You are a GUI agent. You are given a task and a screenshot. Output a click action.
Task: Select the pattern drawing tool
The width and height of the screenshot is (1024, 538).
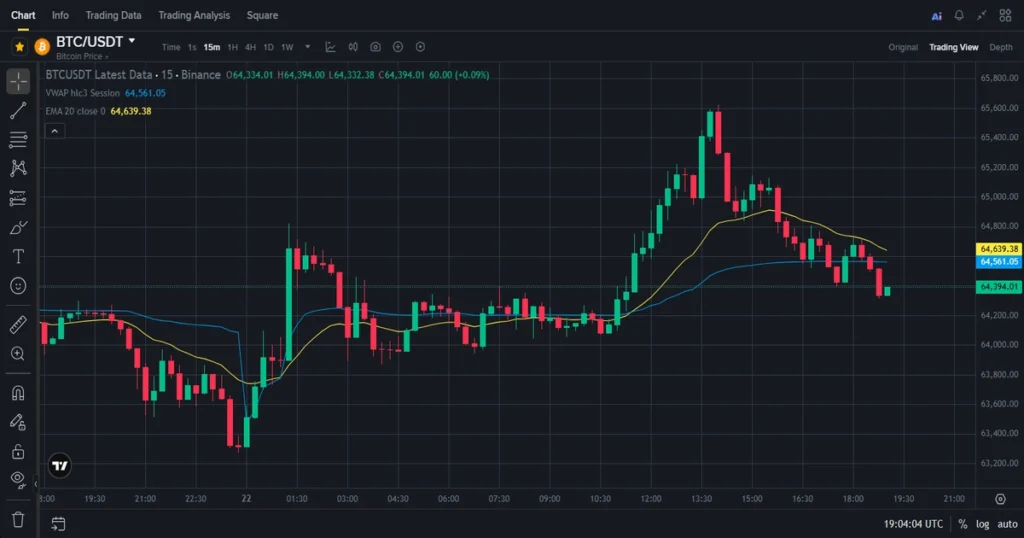[x=18, y=168]
